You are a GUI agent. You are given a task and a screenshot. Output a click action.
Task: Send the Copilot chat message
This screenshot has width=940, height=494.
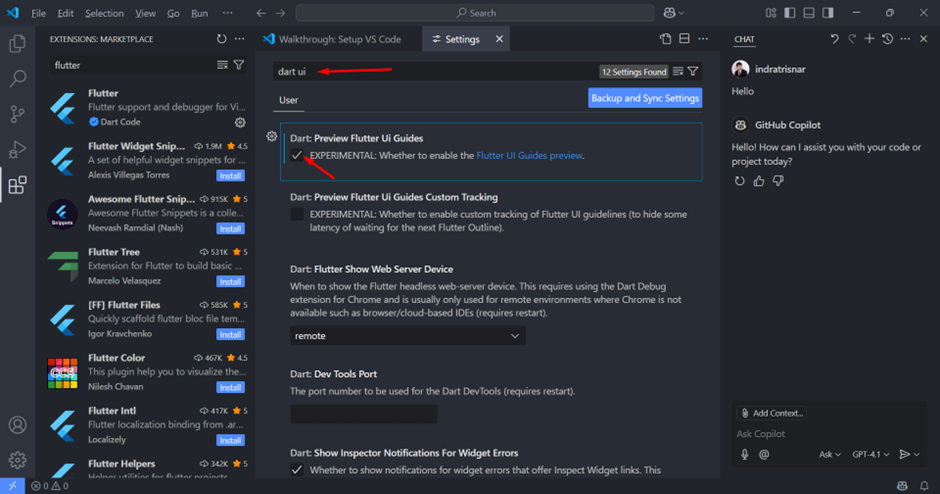coord(904,454)
